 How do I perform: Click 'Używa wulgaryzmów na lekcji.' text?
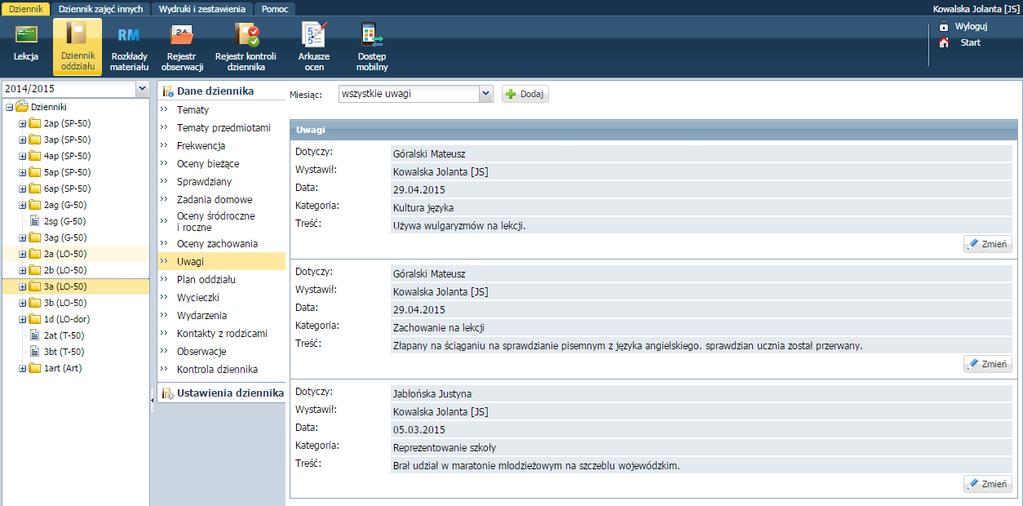coord(459,226)
